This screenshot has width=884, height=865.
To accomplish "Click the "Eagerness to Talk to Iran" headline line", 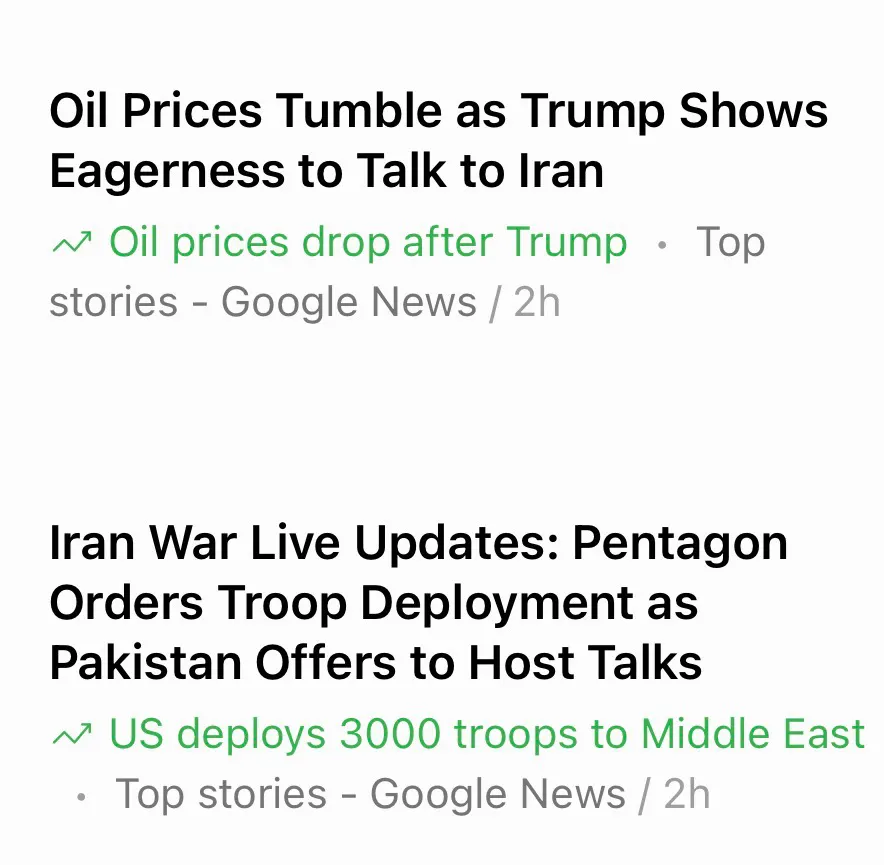I will tap(326, 171).
